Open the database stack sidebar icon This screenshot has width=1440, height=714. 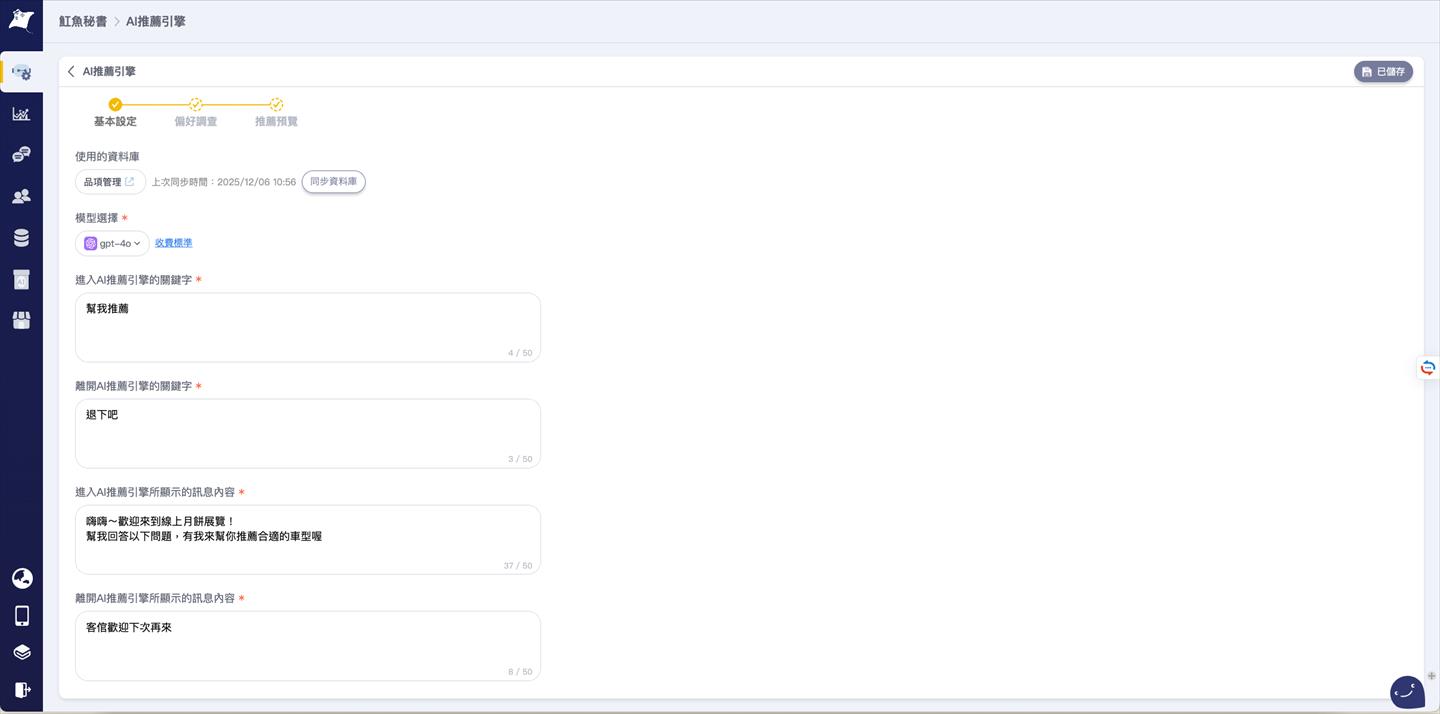tap(21, 238)
